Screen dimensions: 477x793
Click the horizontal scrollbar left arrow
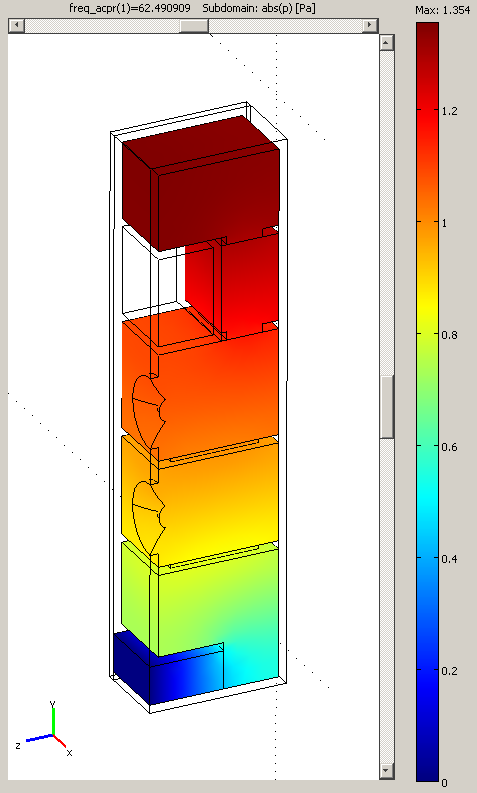(x=17, y=25)
